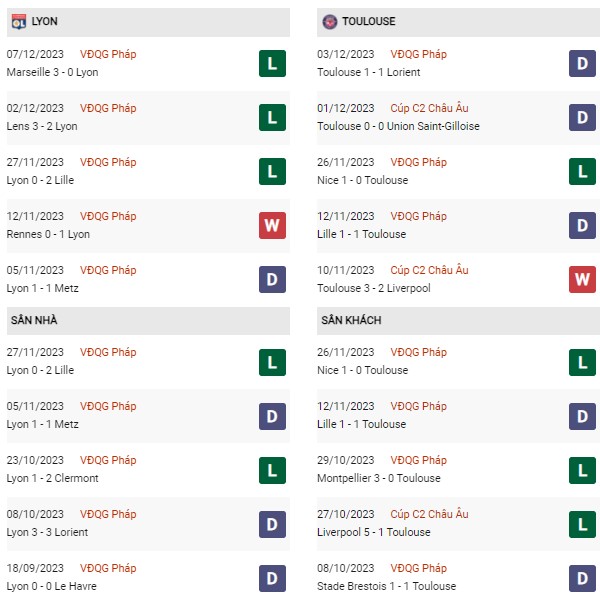Click the L badge for Marseille 3-0 Lyon
The height and width of the screenshot is (599, 600).
(x=272, y=64)
